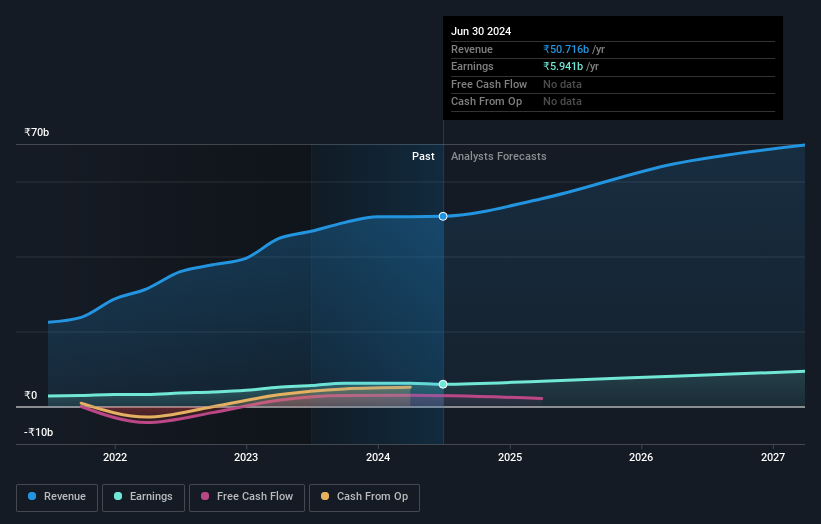Toggle the Free Cash Flow legend button

point(247,497)
